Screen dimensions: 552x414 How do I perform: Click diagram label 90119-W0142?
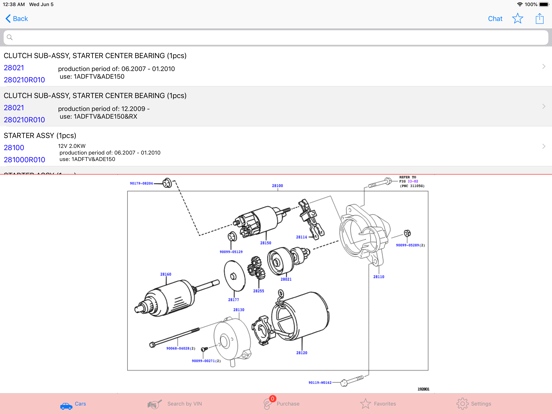[320, 382]
